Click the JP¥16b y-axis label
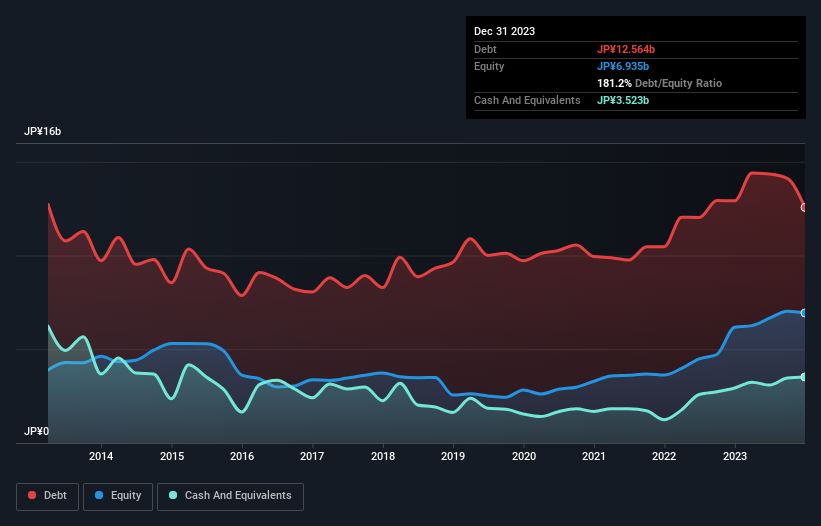The height and width of the screenshot is (526, 821). tap(42, 131)
